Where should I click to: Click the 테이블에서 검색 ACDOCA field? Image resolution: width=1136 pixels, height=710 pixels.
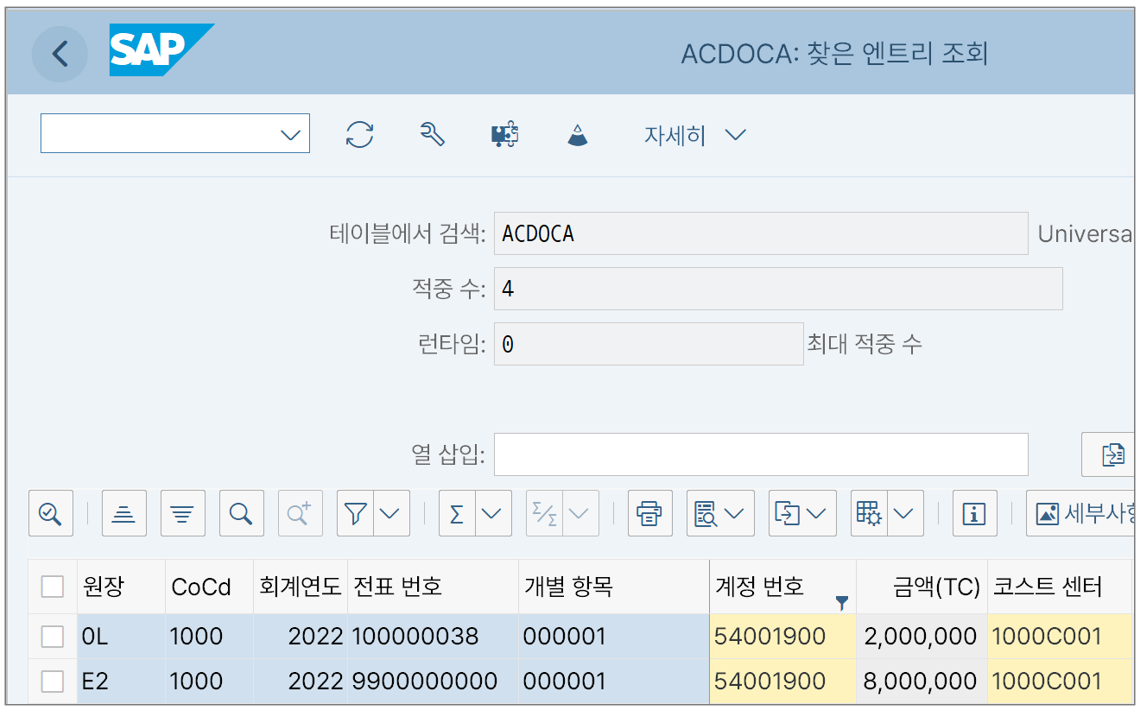click(x=761, y=233)
